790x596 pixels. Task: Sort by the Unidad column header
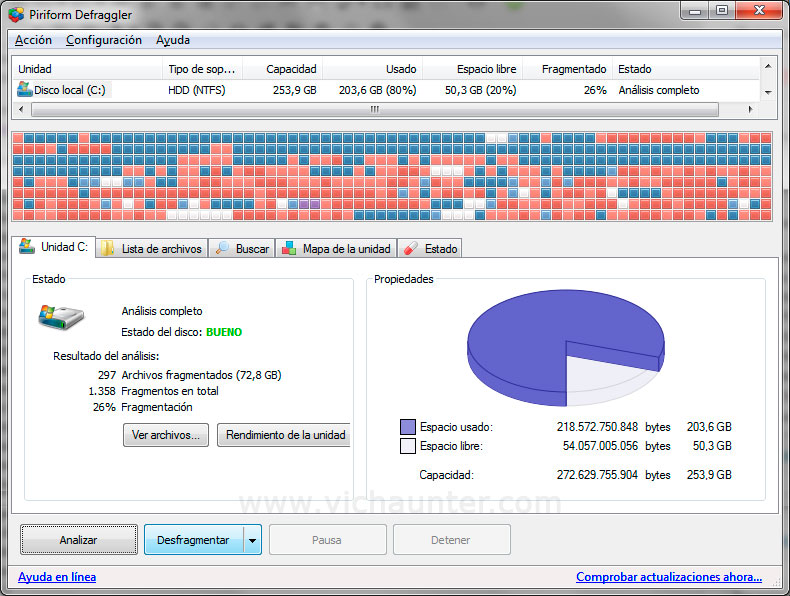tap(87, 69)
